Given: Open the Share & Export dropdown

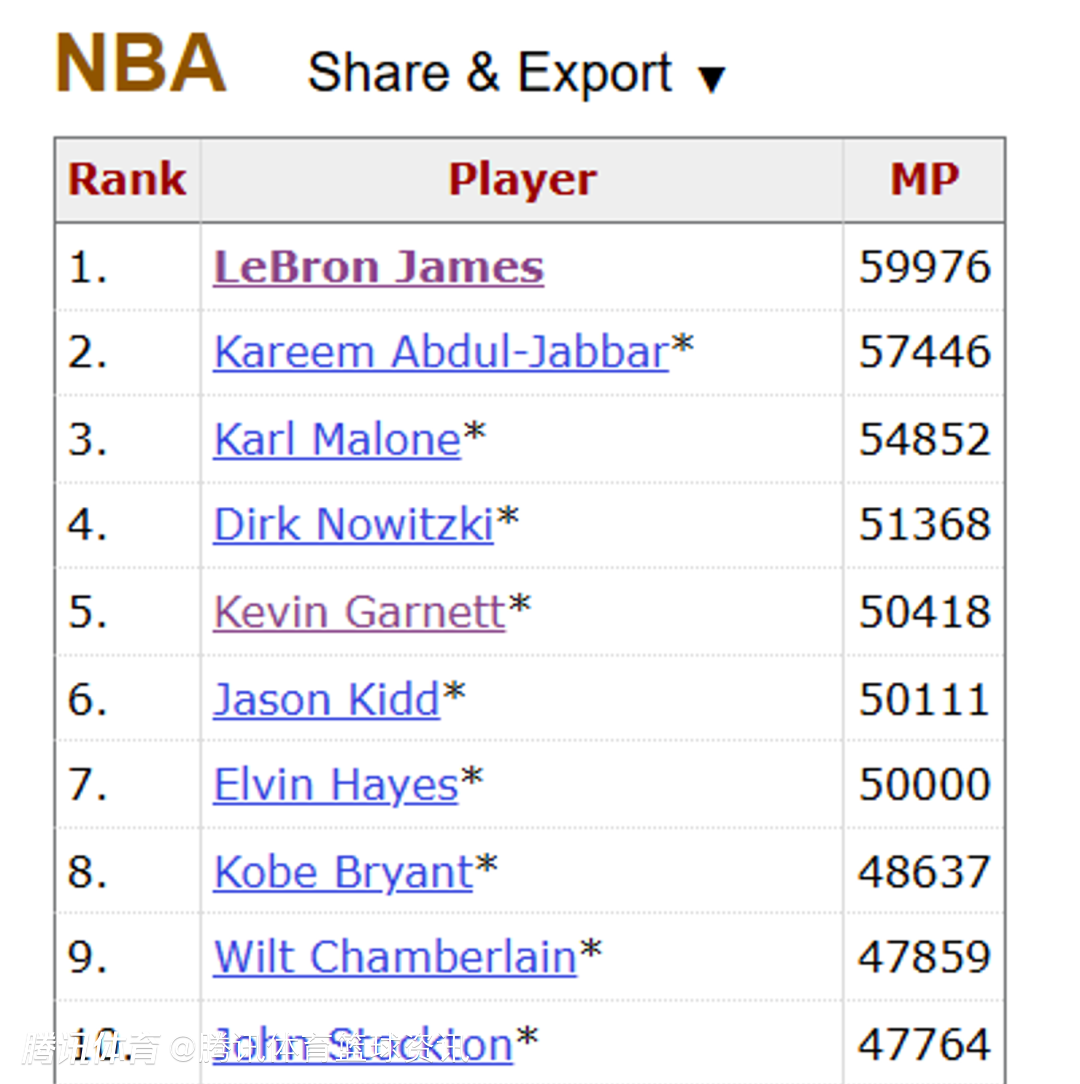Looking at the screenshot, I should (x=490, y=73).
